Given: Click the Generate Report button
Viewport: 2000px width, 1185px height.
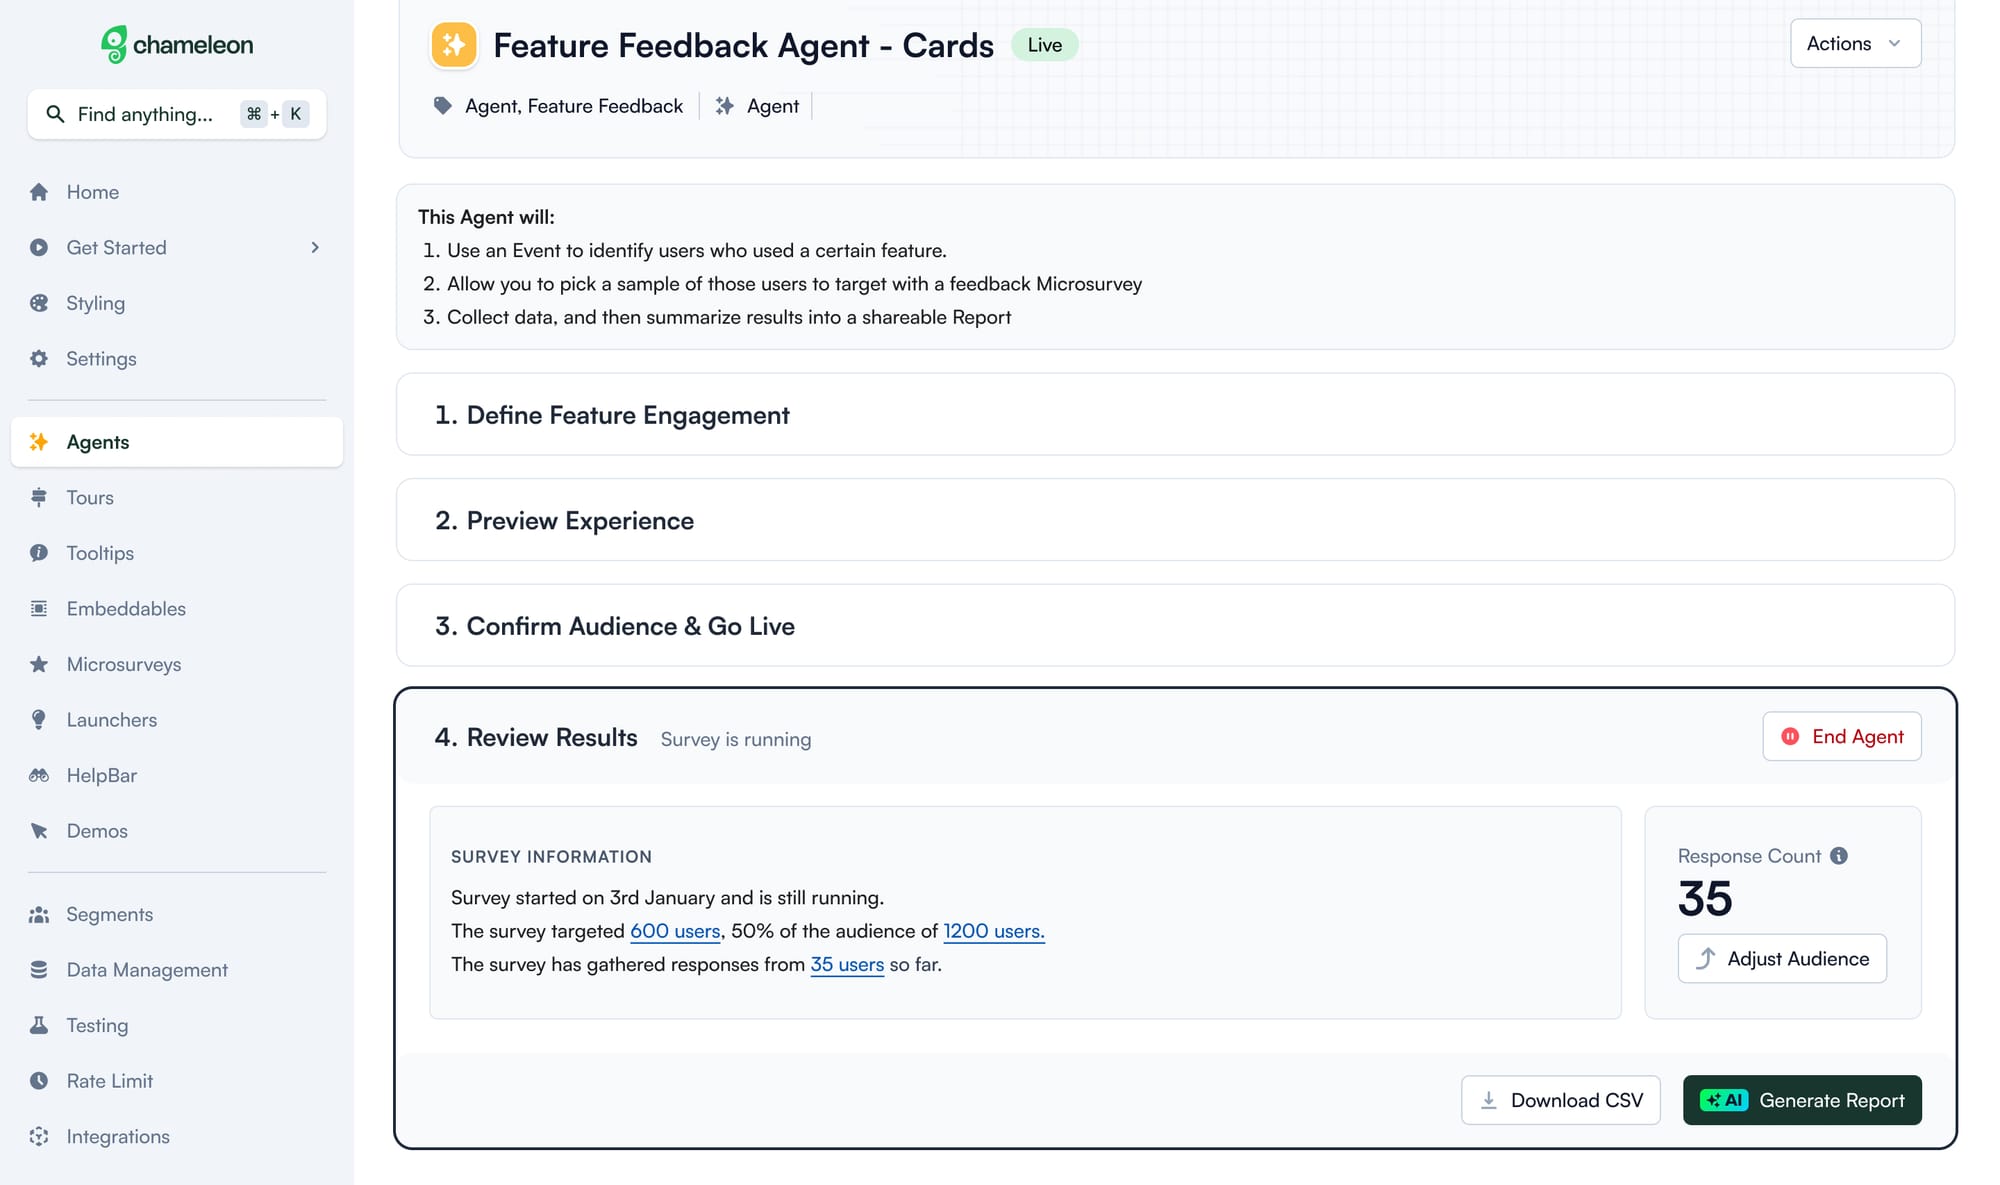Looking at the screenshot, I should point(1802,1100).
